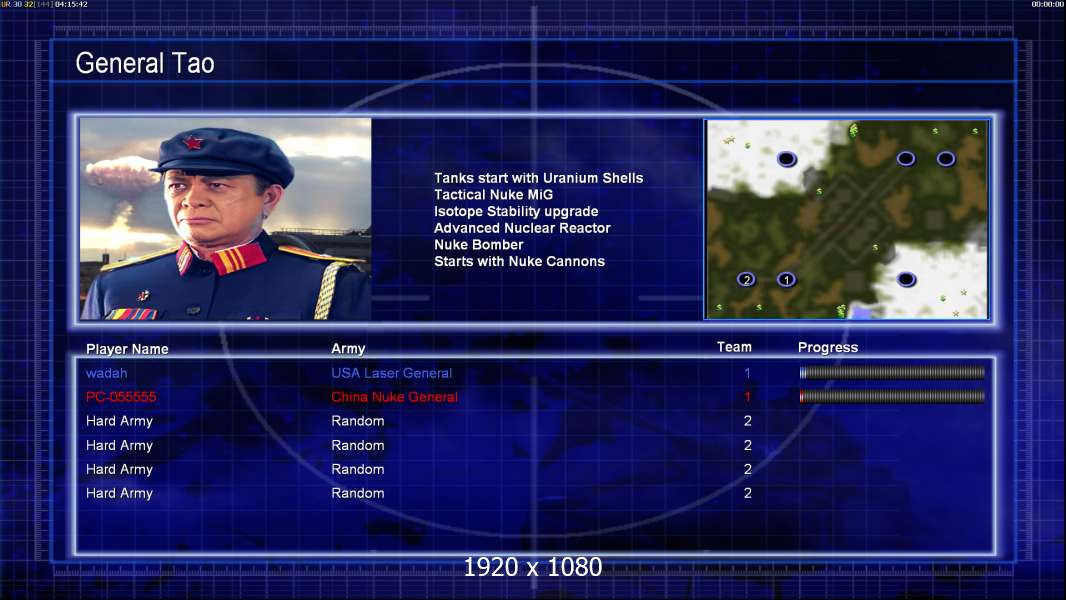Click 'USA Laser General' army entry
This screenshot has width=1066, height=600.
click(x=392, y=373)
